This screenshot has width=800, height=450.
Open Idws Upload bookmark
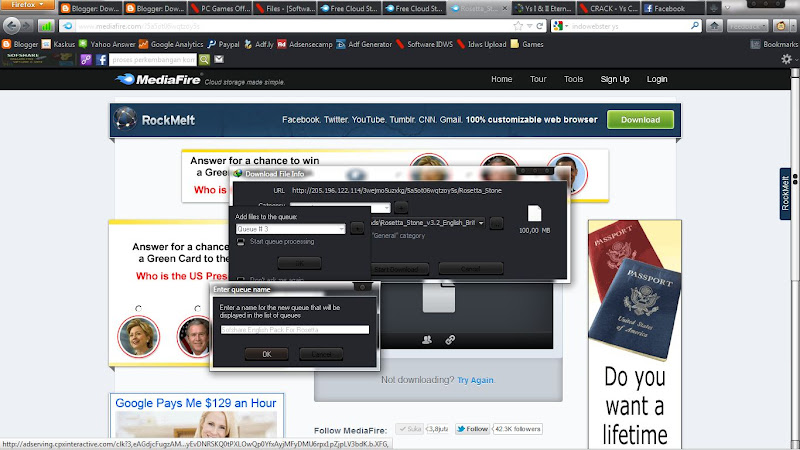tap(481, 44)
